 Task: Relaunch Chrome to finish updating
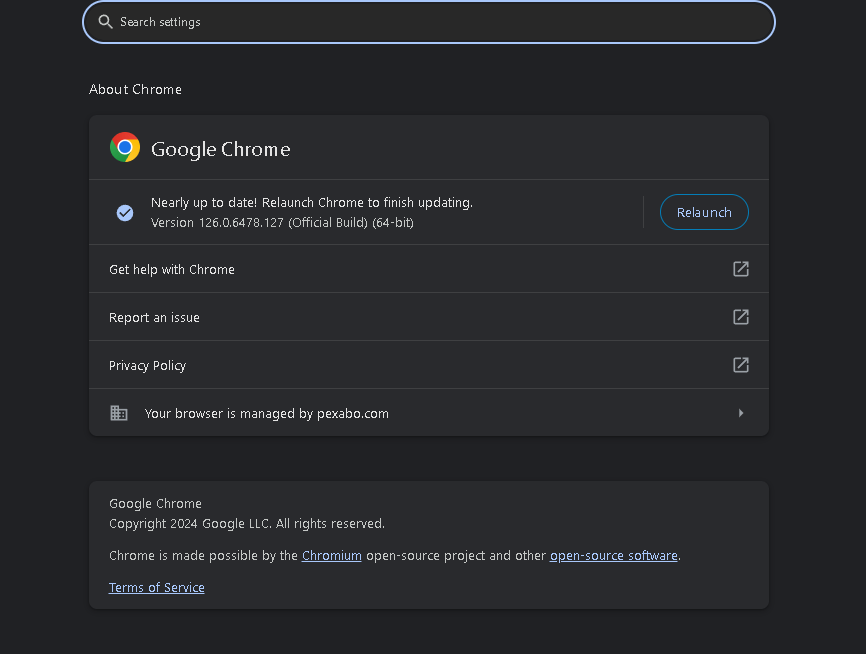point(704,212)
